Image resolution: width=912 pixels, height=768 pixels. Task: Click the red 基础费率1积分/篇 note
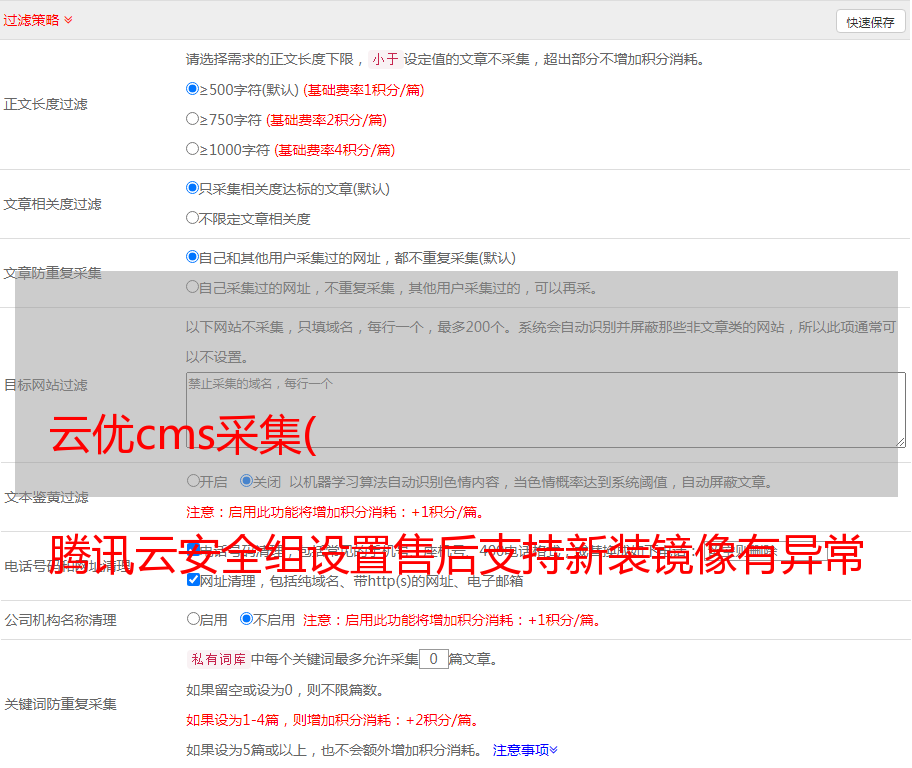pyautogui.click(x=364, y=90)
